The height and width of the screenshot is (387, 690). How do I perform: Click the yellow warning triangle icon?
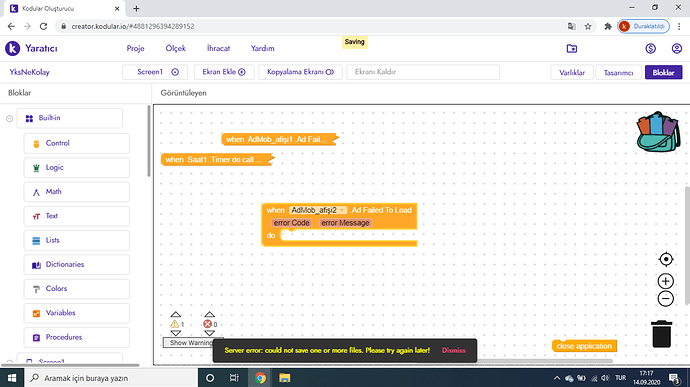[x=175, y=324]
